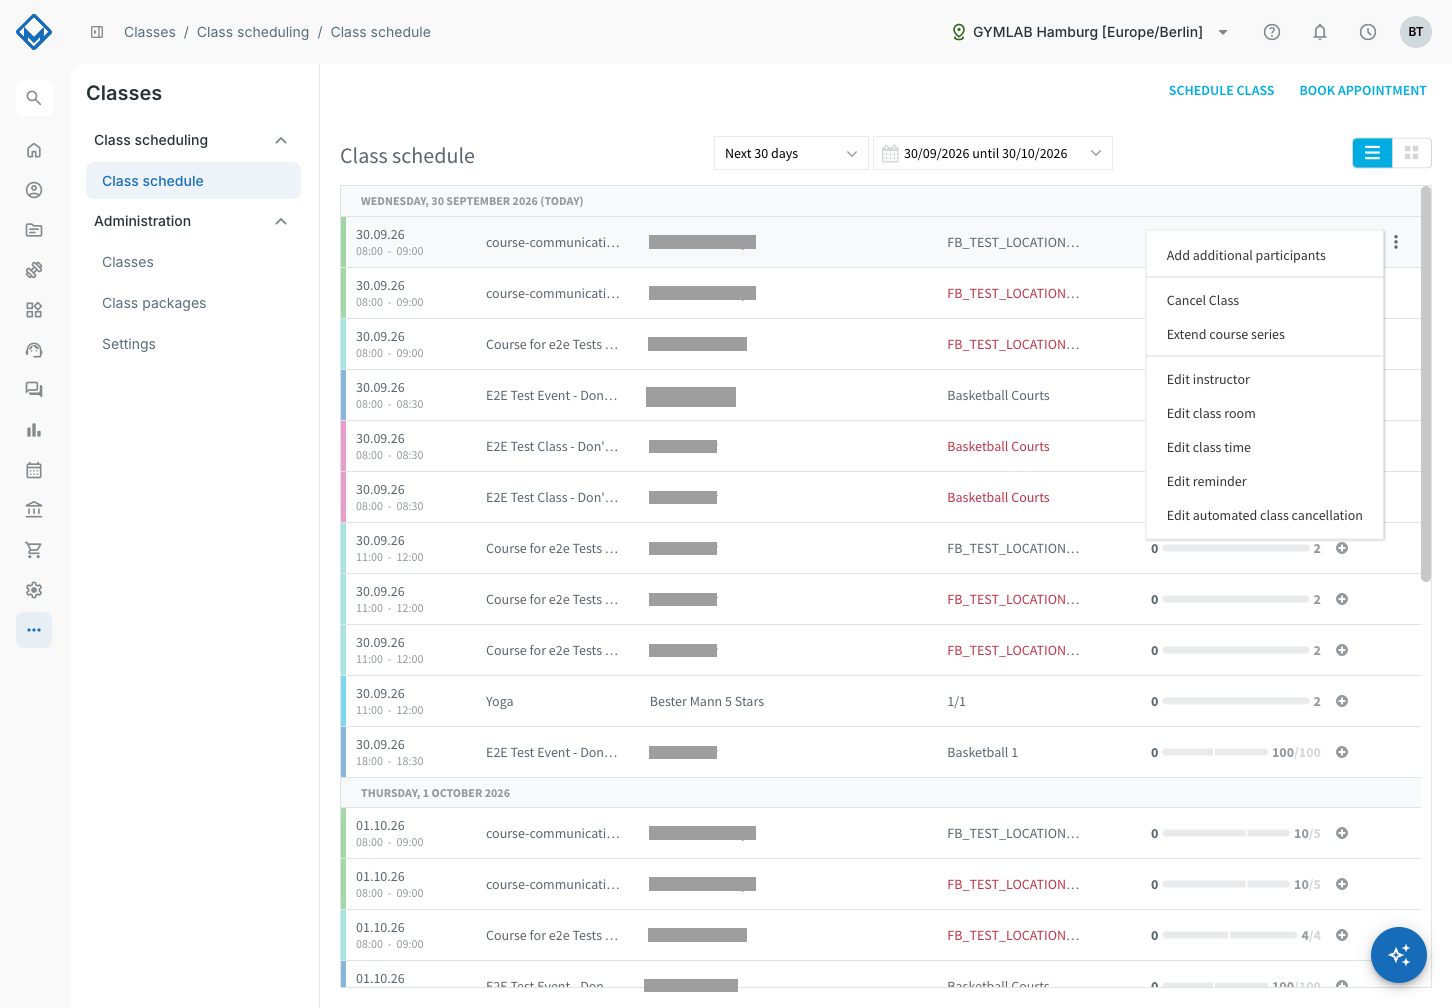
Task: Click the notifications bell icon
Action: 1320,32
